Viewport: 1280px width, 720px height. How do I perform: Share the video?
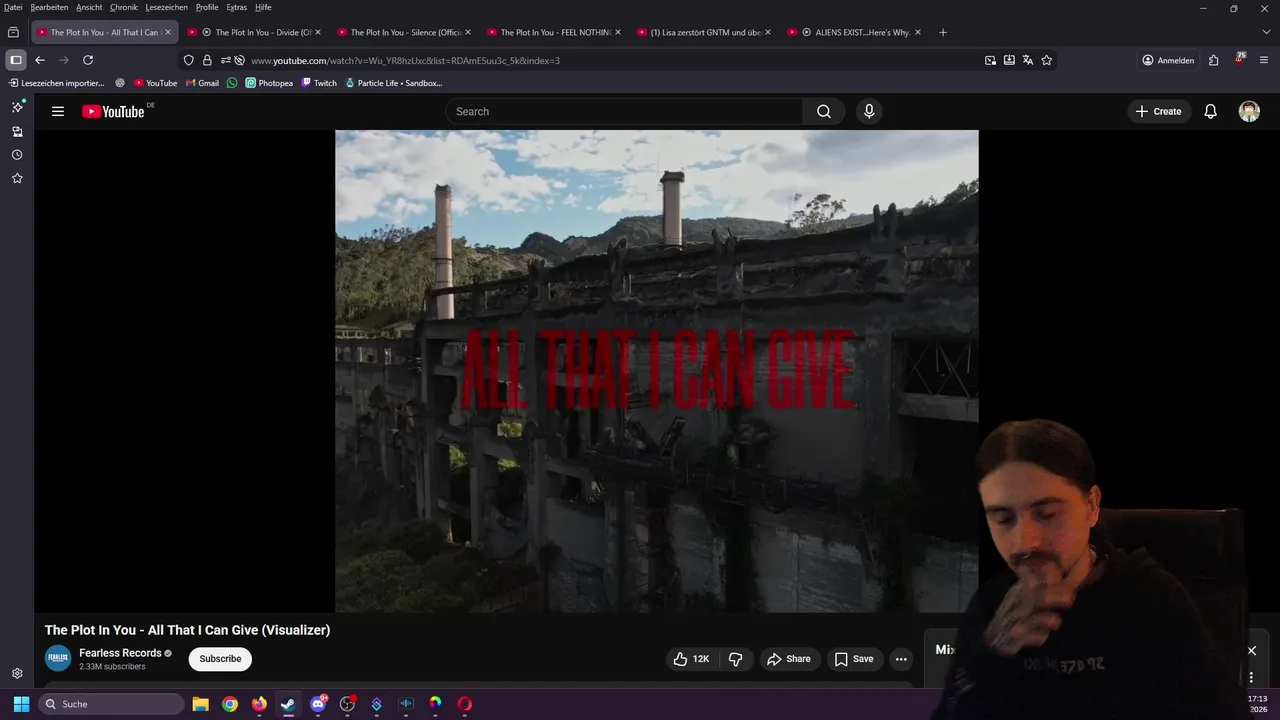click(788, 659)
